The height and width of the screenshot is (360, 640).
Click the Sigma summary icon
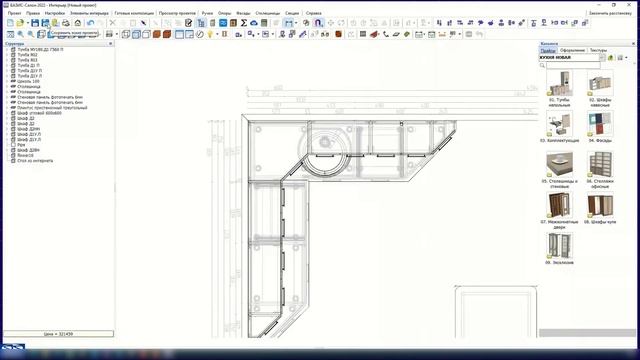pyautogui.click(x=244, y=23)
